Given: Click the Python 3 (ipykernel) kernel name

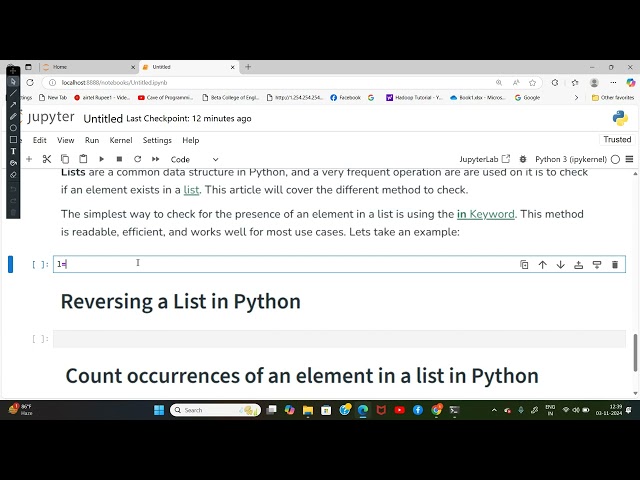Looking at the screenshot, I should (571, 159).
